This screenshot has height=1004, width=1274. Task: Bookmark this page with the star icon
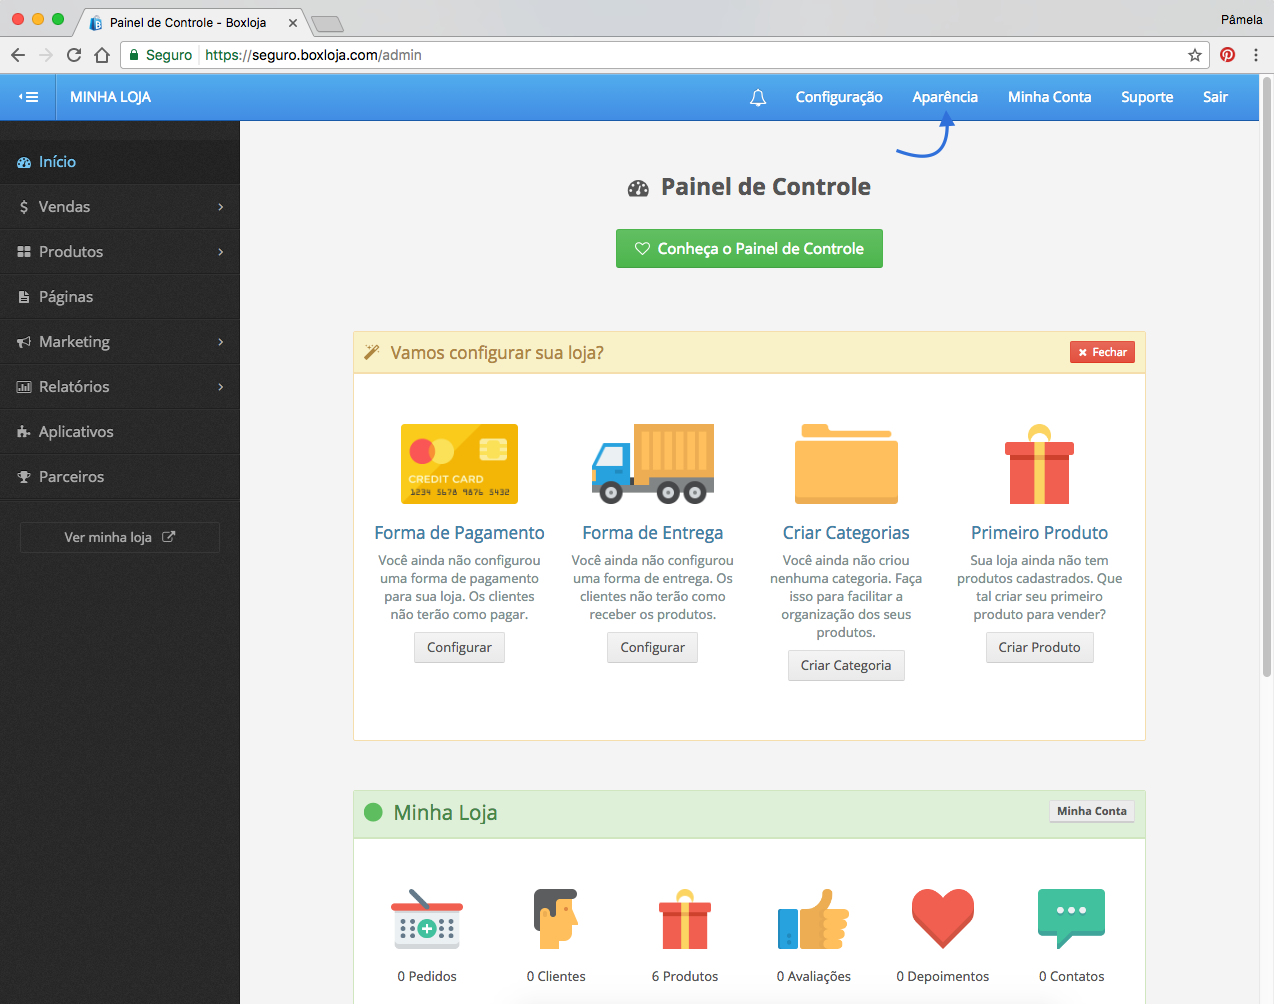pos(1194,55)
